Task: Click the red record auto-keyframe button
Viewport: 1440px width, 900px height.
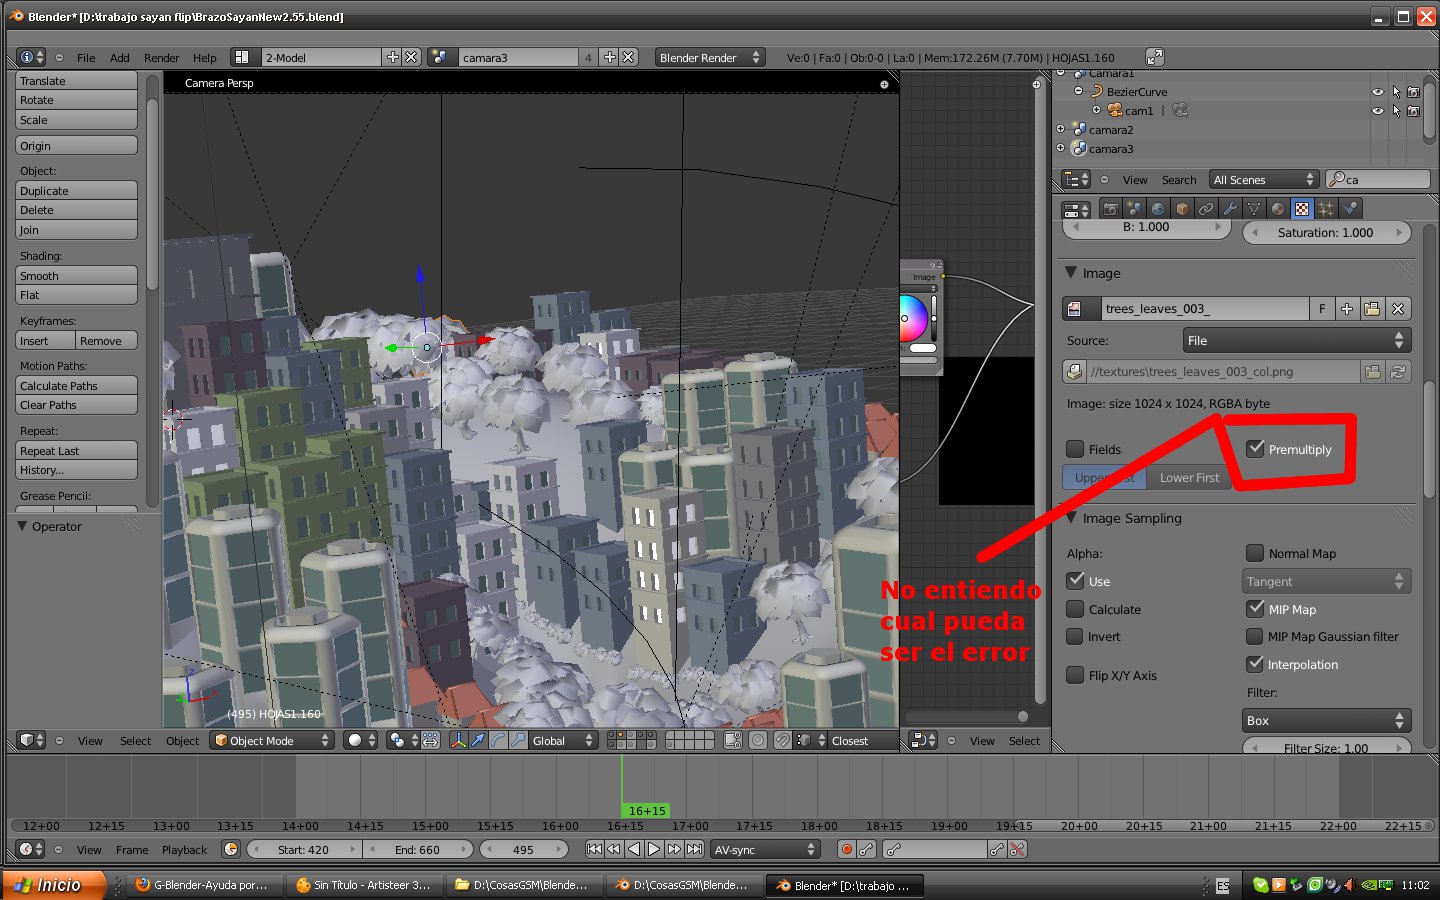Action: coord(847,849)
